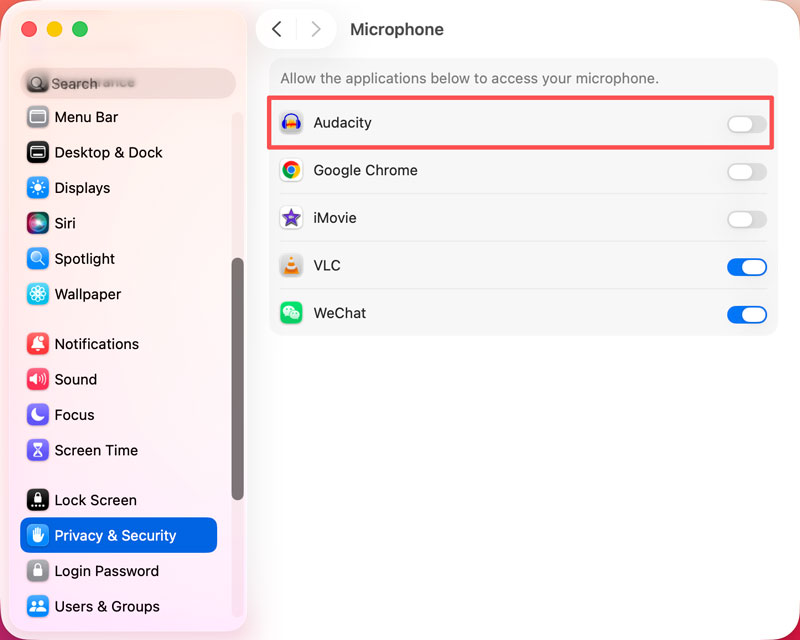
Task: Go back using the back arrow
Action: click(277, 29)
